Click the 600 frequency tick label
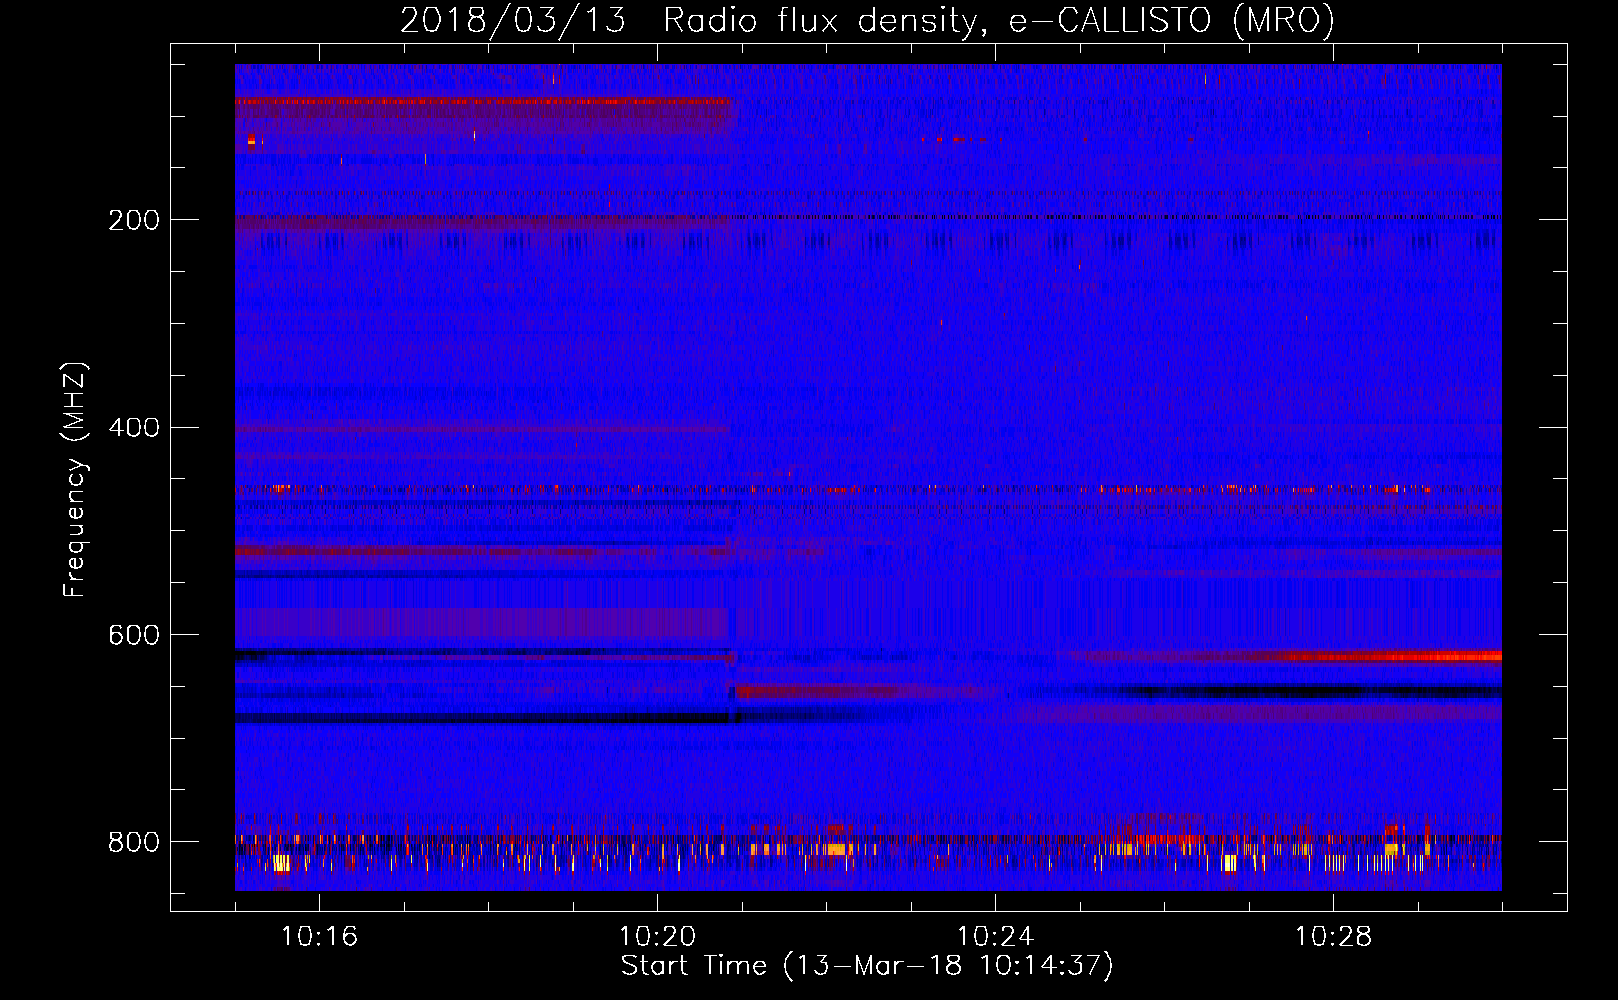This screenshot has width=1618, height=1000. click(133, 636)
